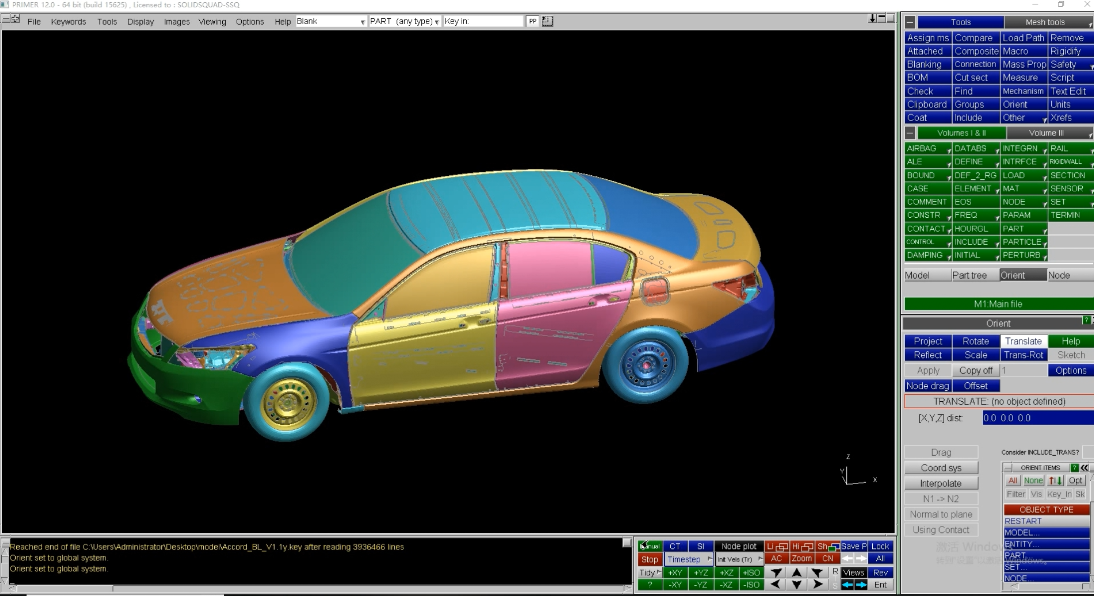This screenshot has width=1094, height=596.
Task: Set view to -XY orientation
Action: click(x=675, y=585)
